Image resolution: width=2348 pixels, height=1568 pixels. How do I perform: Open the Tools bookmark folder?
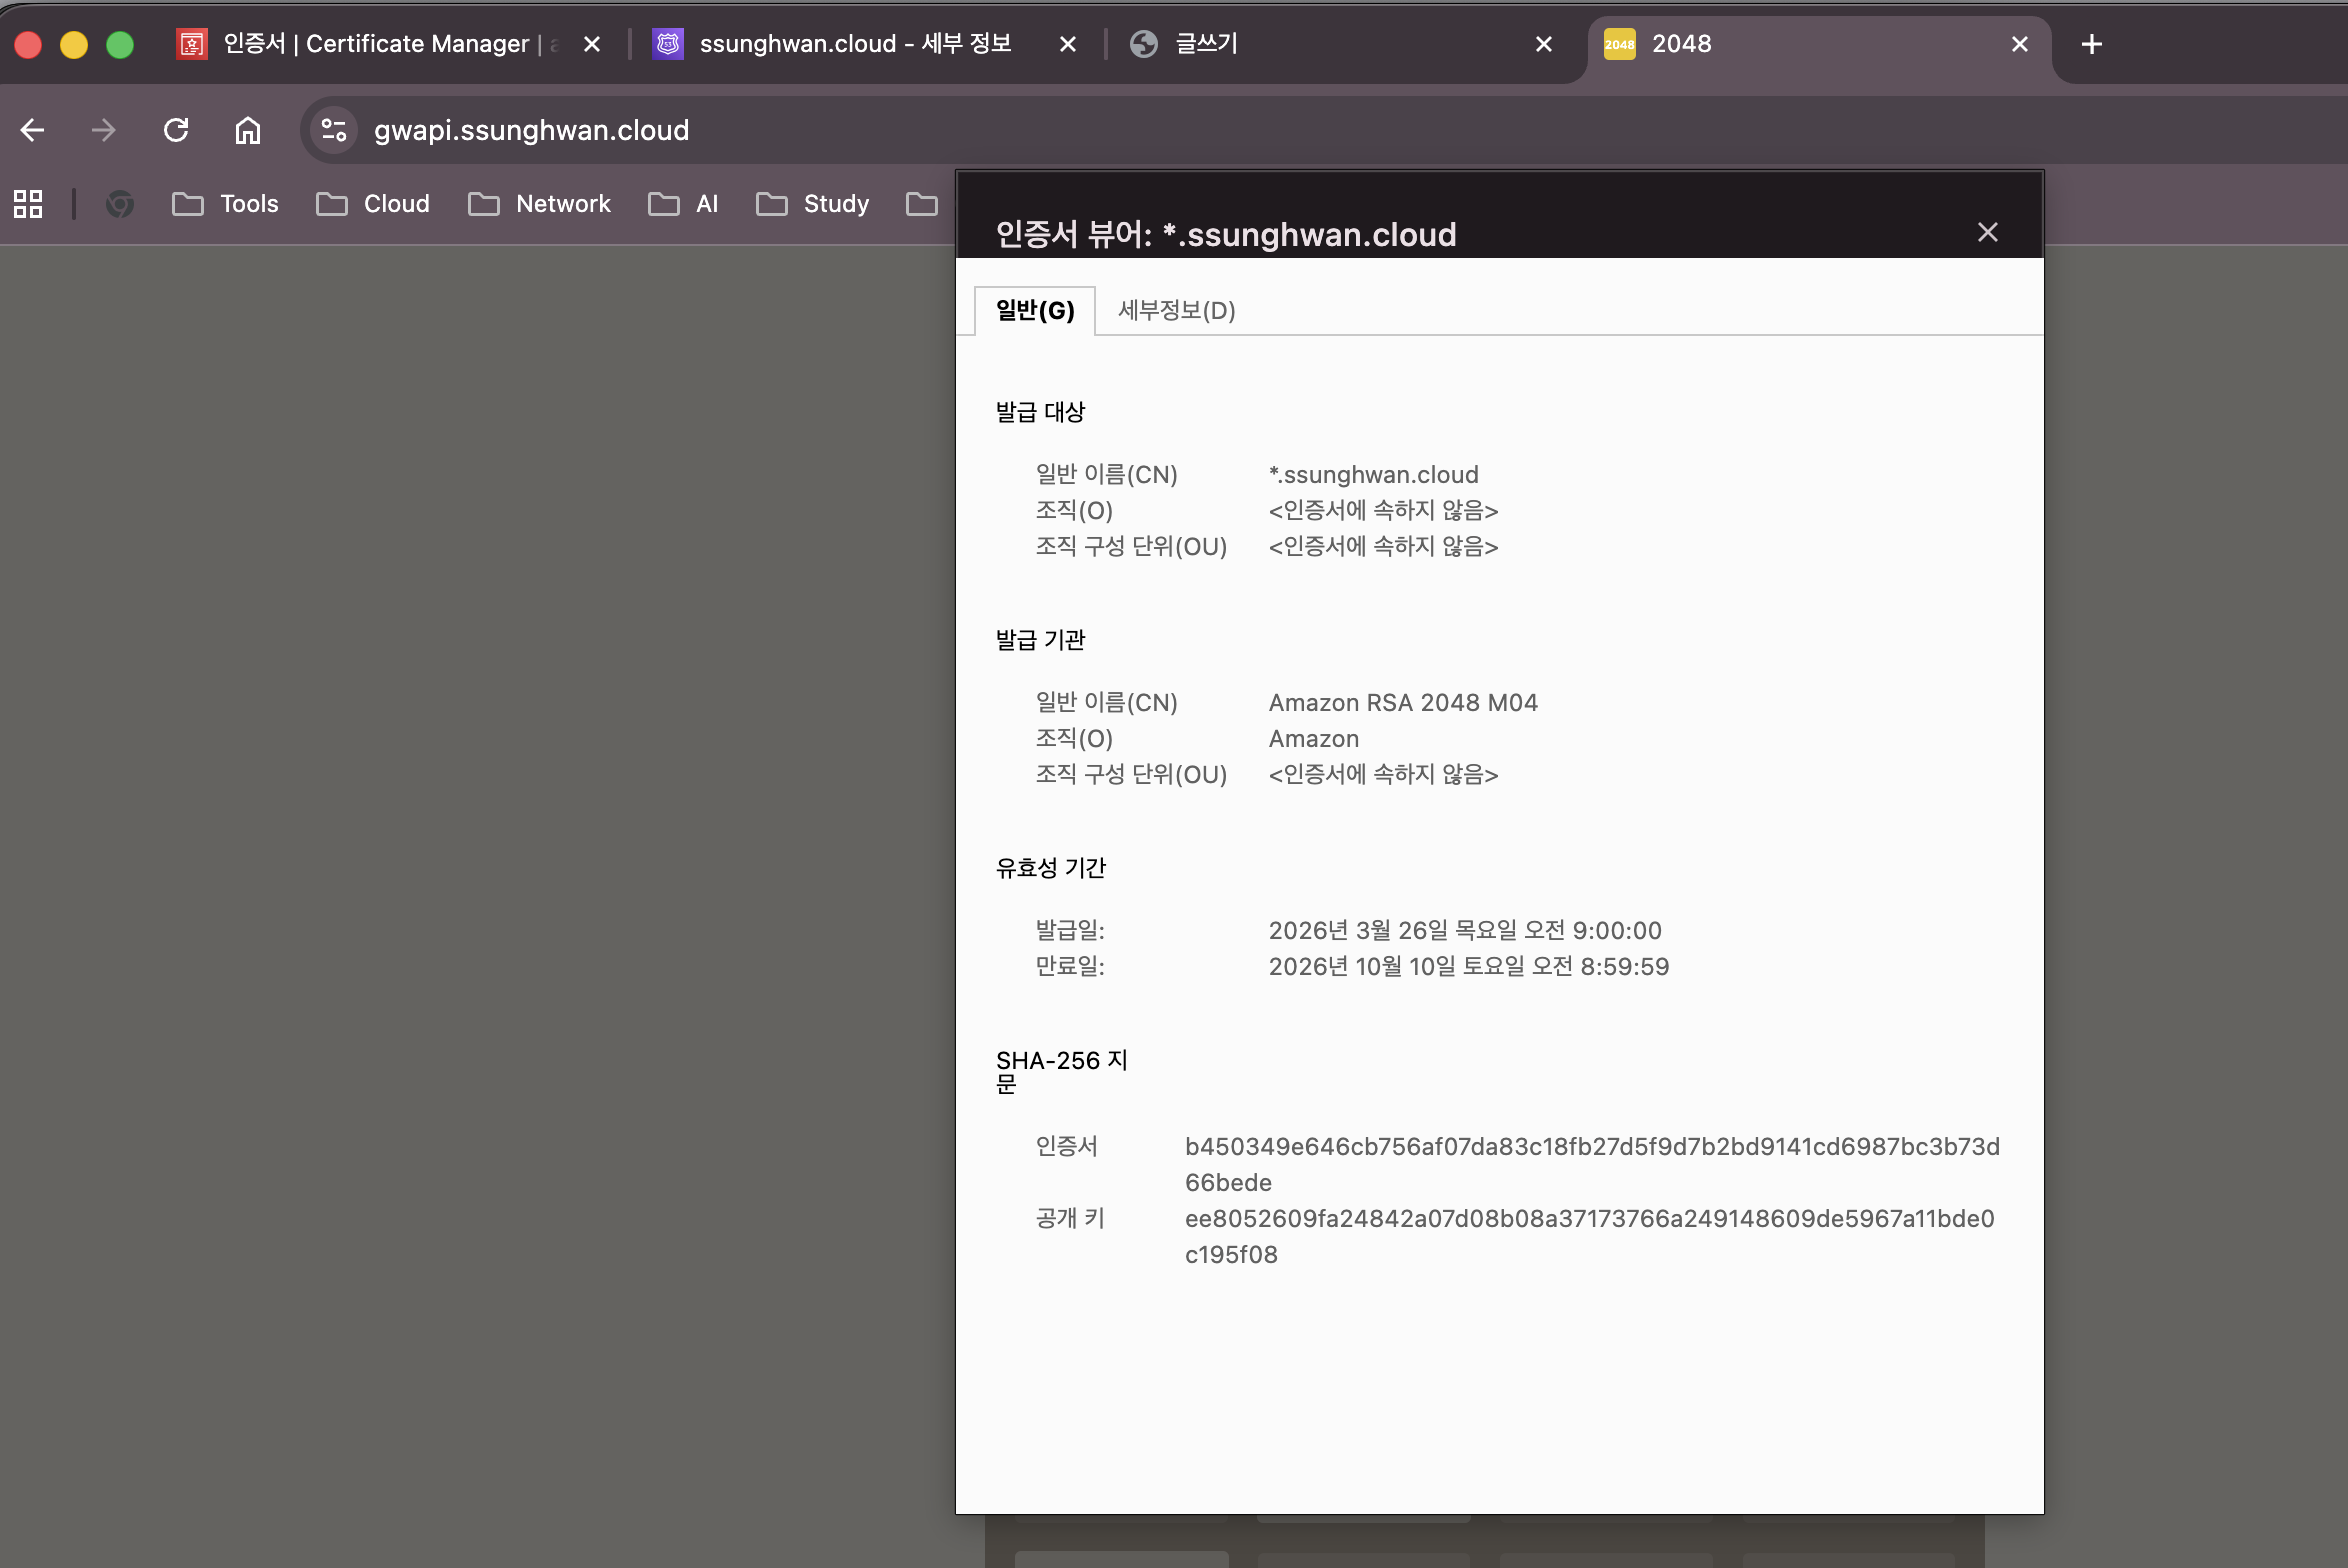click(225, 204)
